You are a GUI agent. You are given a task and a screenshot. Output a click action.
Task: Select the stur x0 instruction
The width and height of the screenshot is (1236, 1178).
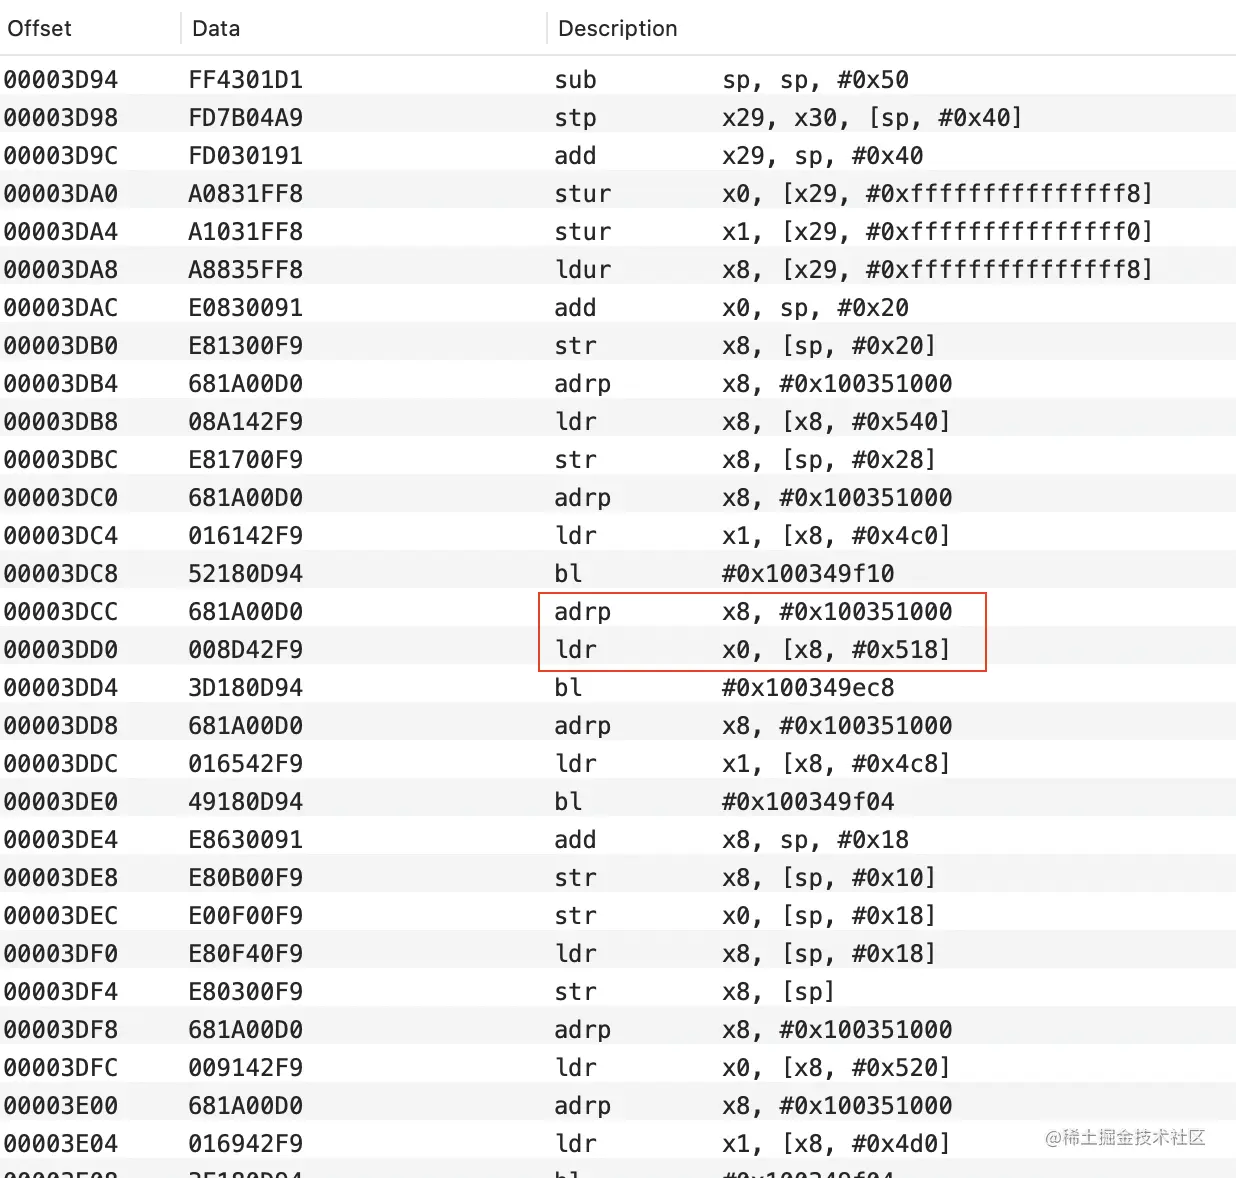(853, 194)
